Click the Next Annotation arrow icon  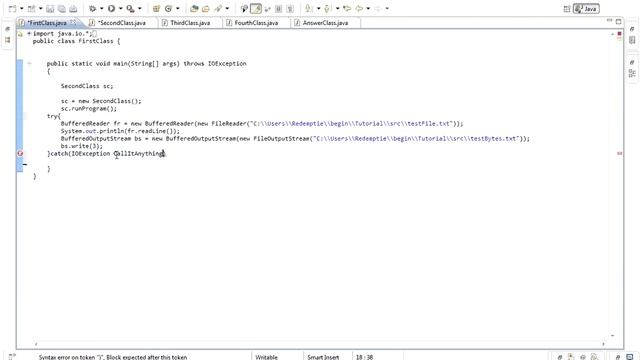tap(309, 9)
